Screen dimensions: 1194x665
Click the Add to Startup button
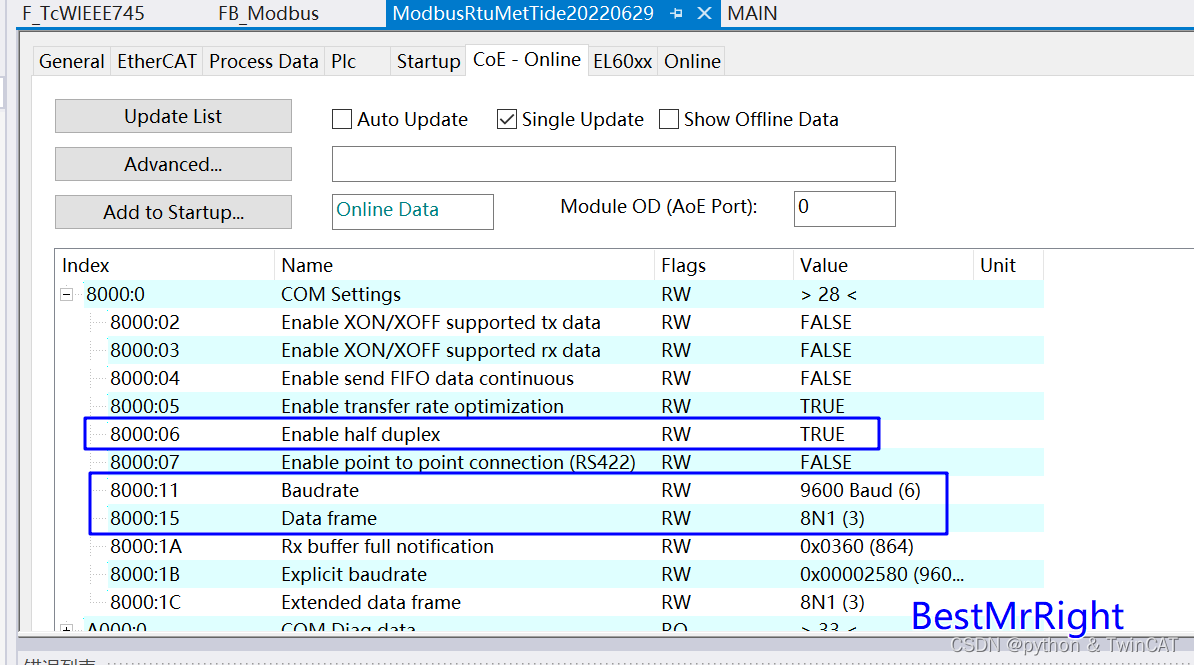172,212
